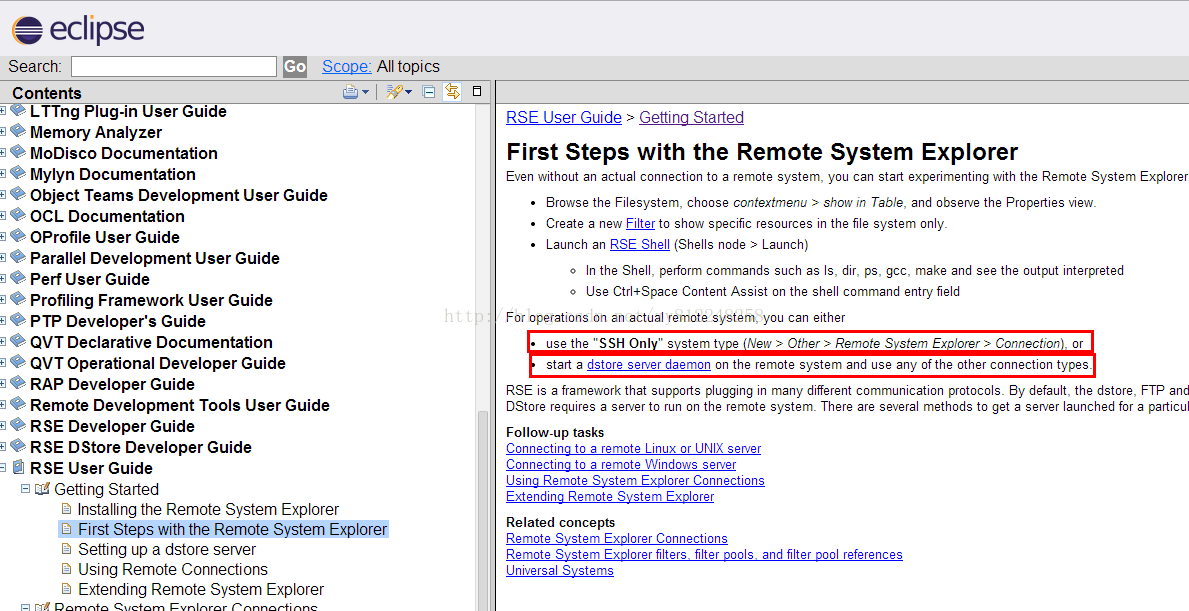This screenshot has width=1189, height=611.
Task: Click the Getting Started topic book icon
Action: tap(42, 489)
